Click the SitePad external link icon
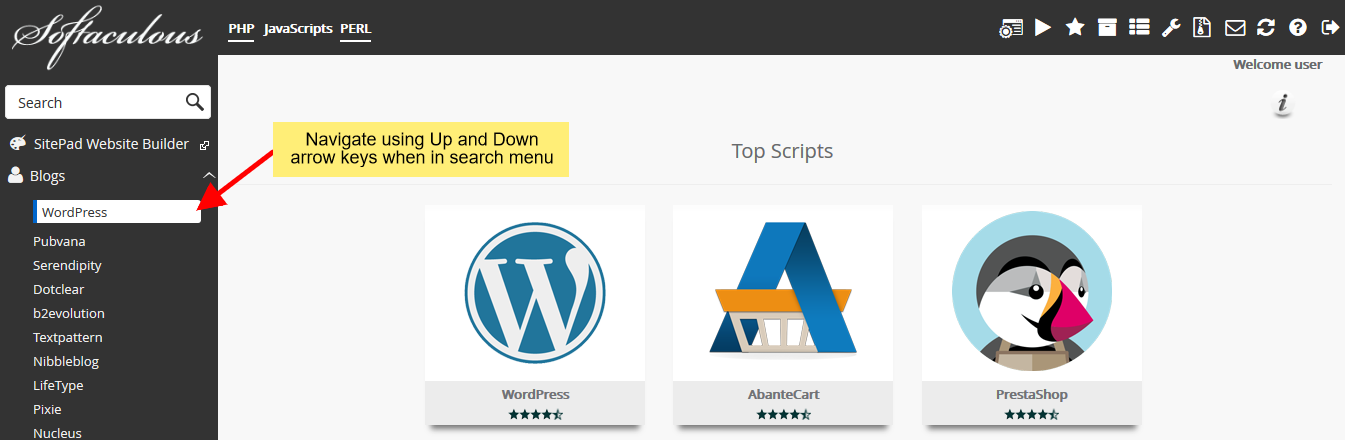The height and width of the screenshot is (440, 1345). pos(204,145)
